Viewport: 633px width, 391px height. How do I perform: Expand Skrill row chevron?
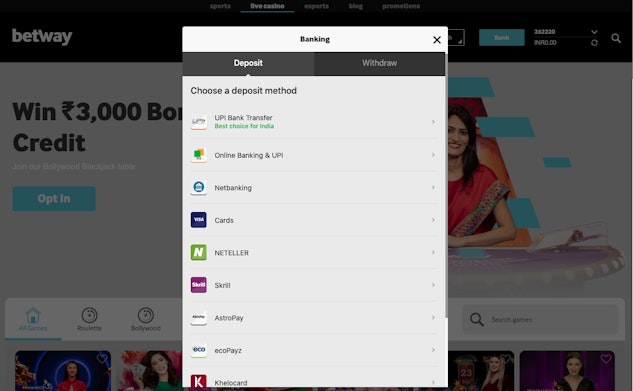pos(433,285)
